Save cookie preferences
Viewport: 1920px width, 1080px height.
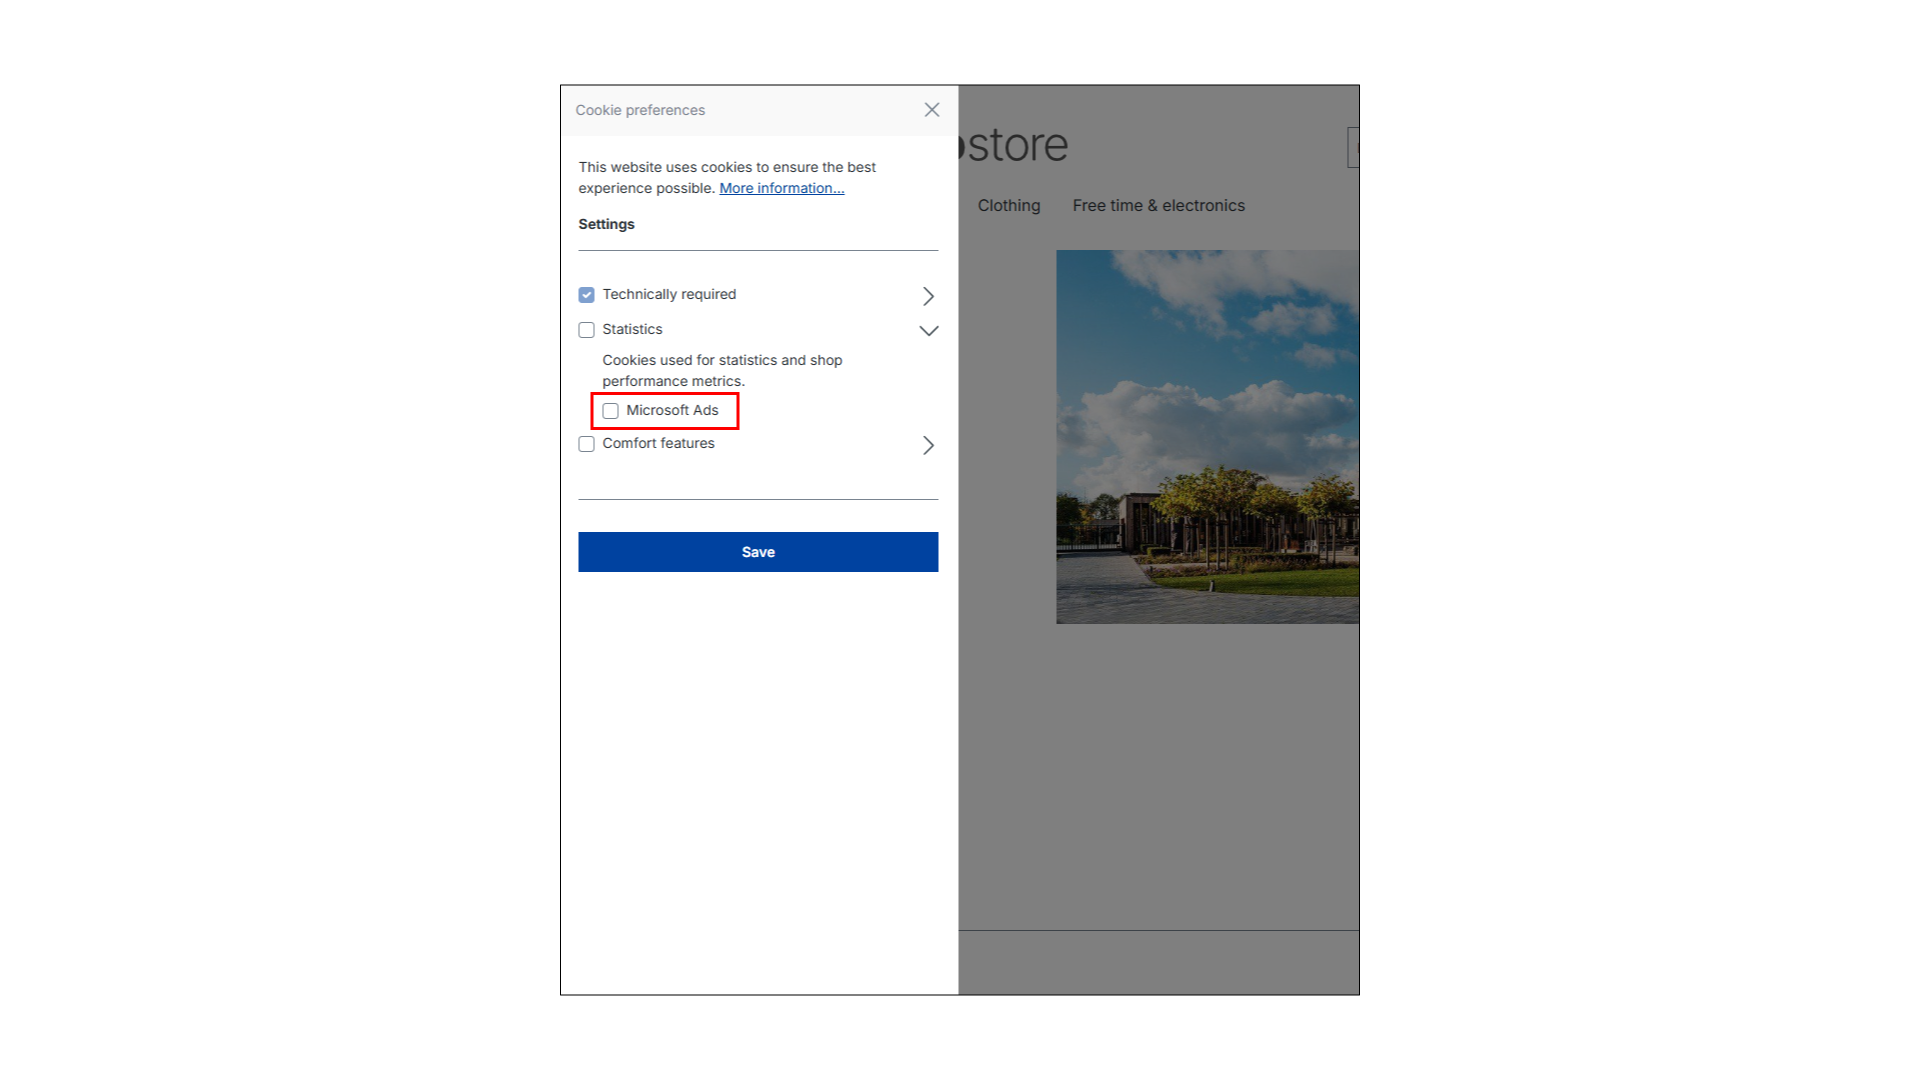(758, 551)
